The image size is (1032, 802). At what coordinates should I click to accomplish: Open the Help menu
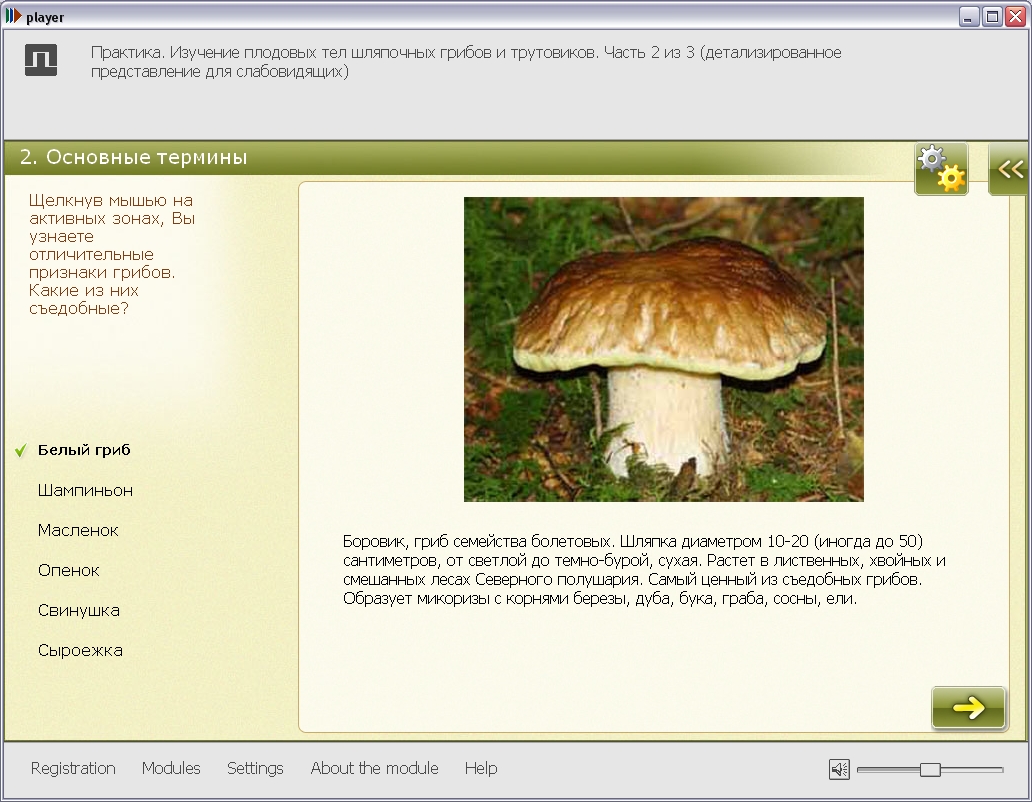coord(481,768)
